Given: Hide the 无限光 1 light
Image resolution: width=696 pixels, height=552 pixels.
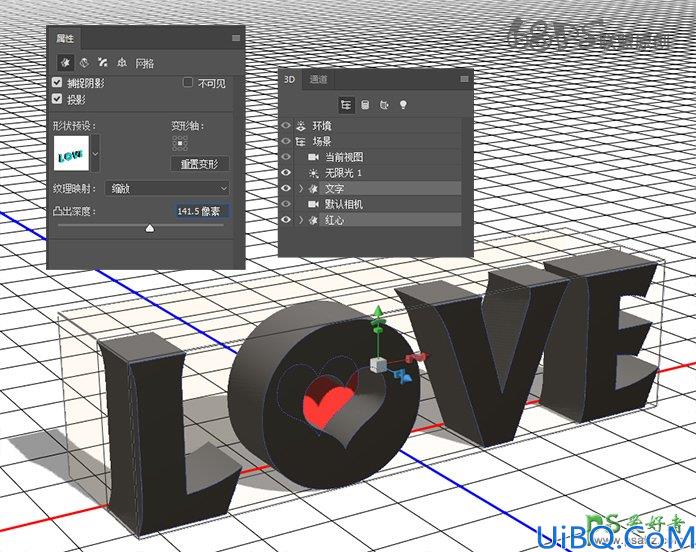Looking at the screenshot, I should pos(286,173).
